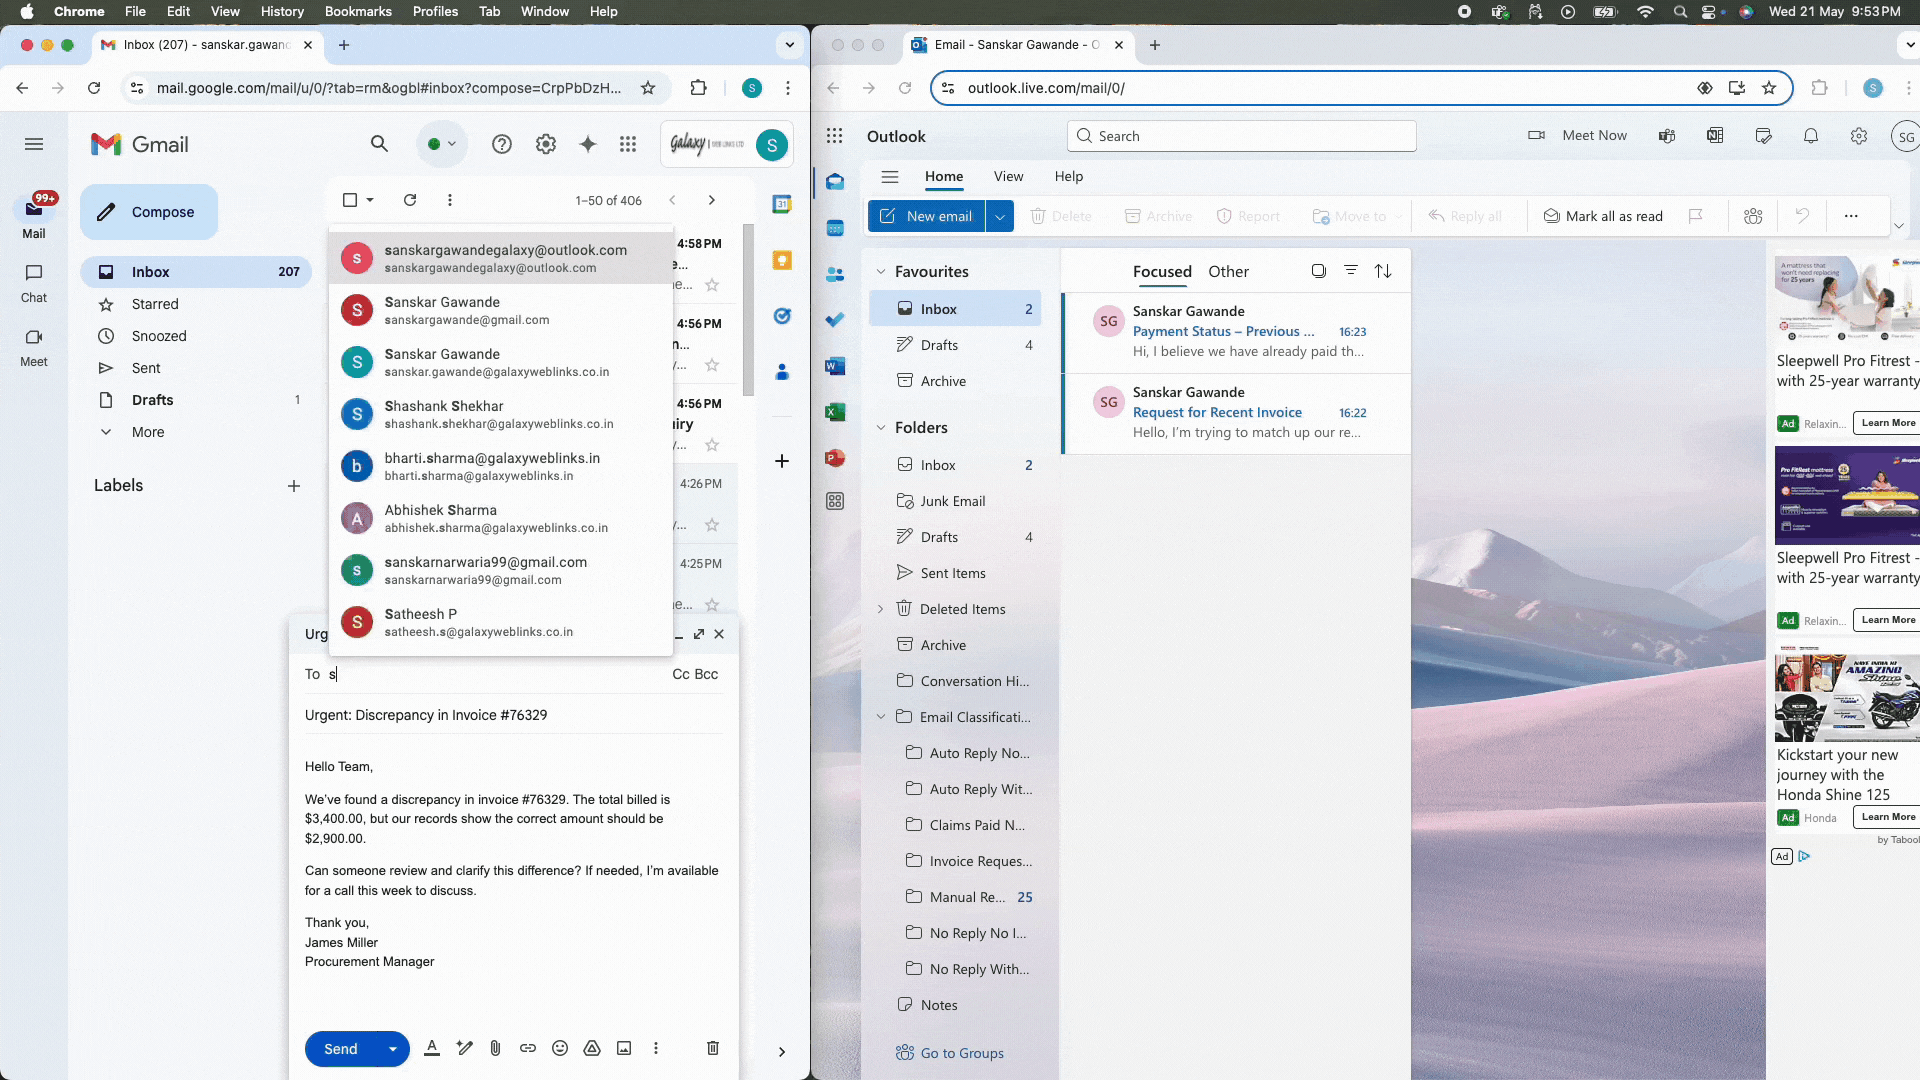
Task: Click the insert link icon in compose
Action: 528,1048
